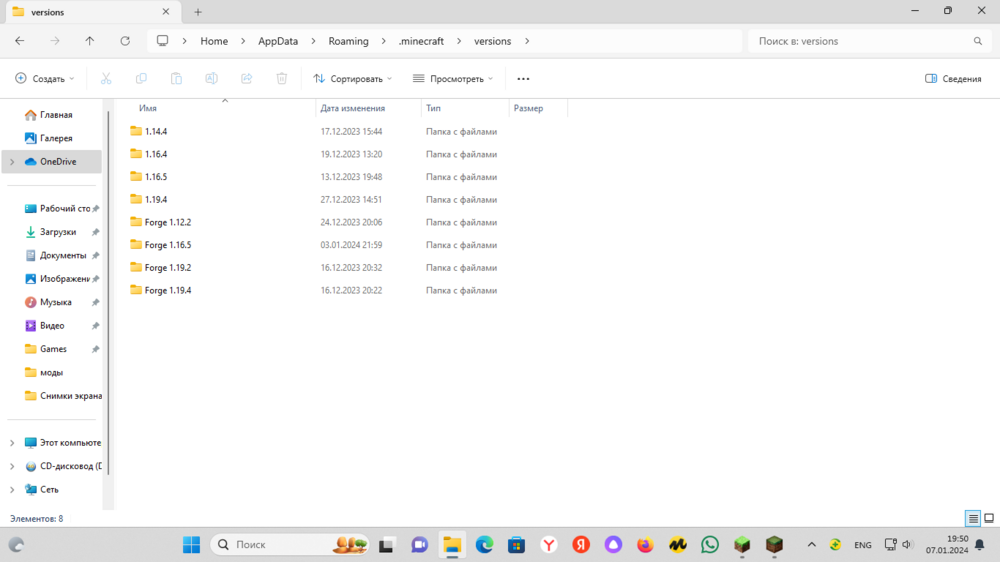Select the Forge 1.16.5 folder
Viewport: 1000px width, 562px height.
pyautogui.click(x=168, y=245)
